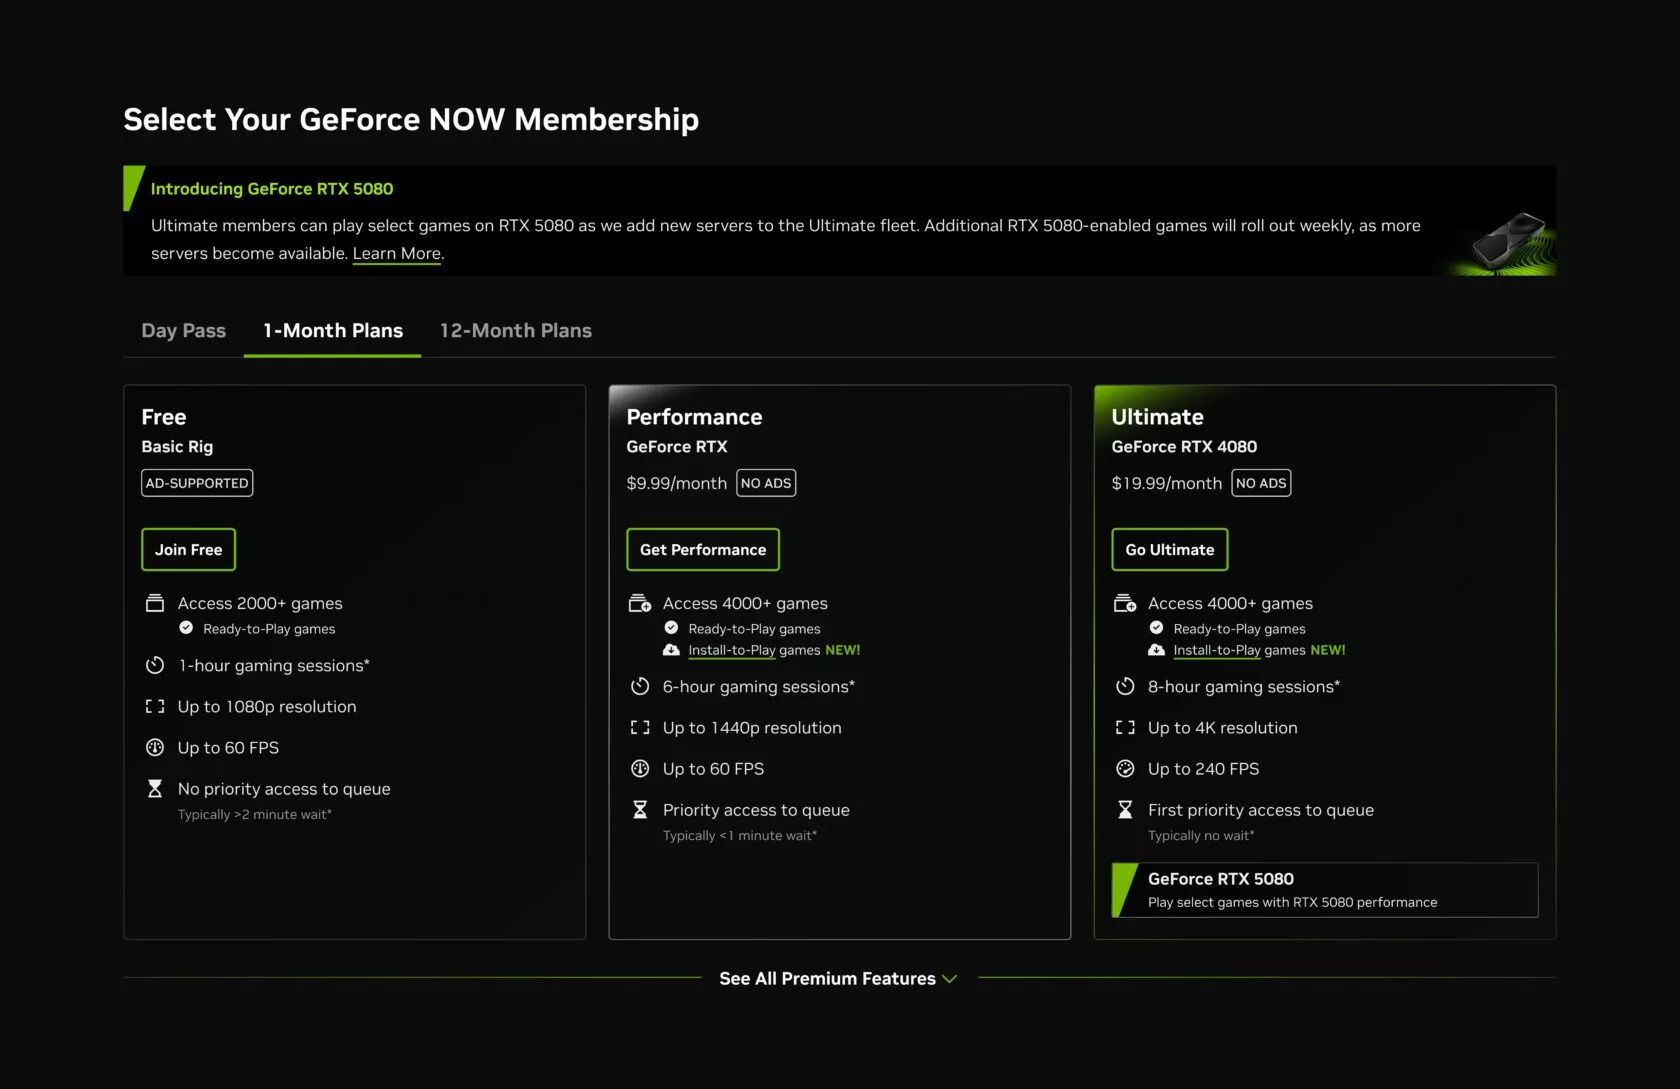This screenshot has width=1680, height=1089.
Task: Click the Ultimate plan games library icon
Action: 1125,603
